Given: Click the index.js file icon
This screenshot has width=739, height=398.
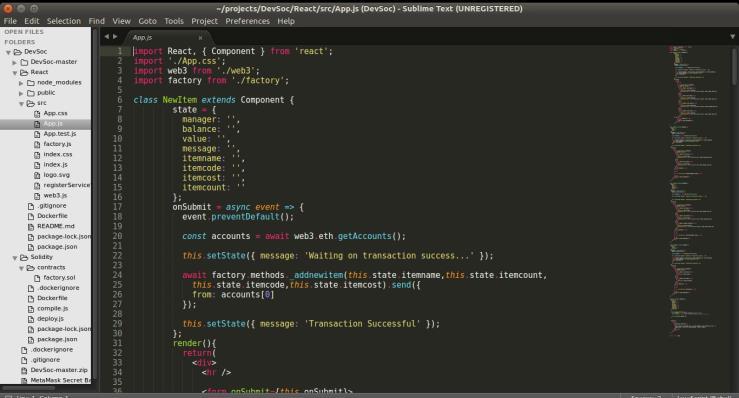Looking at the screenshot, I should pos(37,165).
